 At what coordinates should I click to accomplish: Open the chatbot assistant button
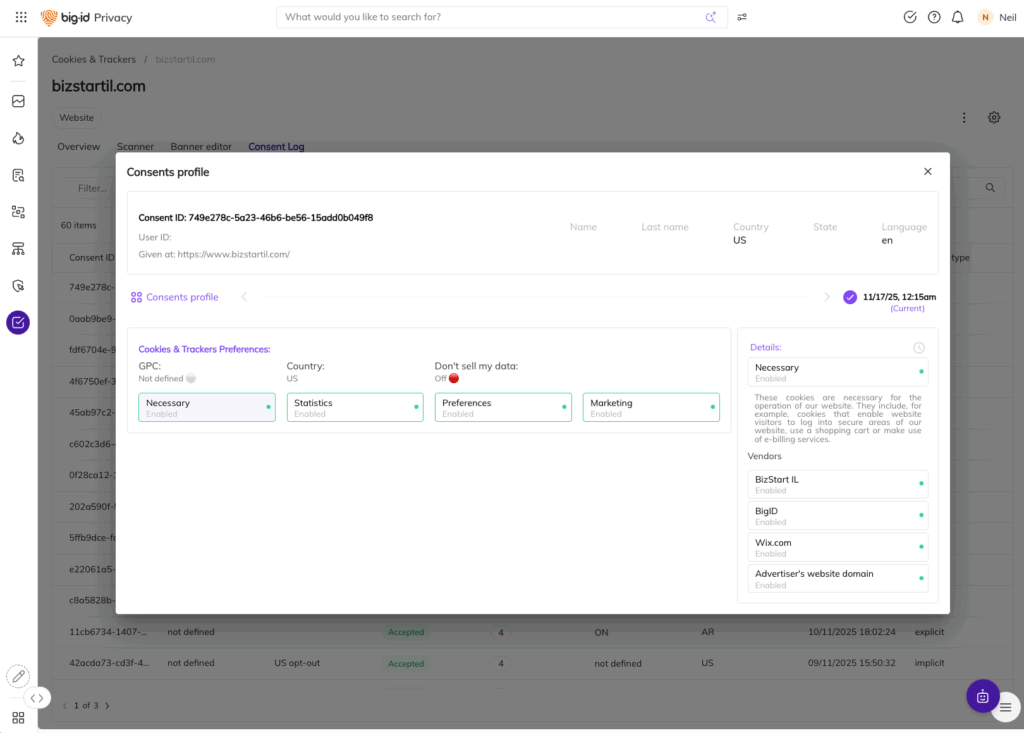coord(982,696)
